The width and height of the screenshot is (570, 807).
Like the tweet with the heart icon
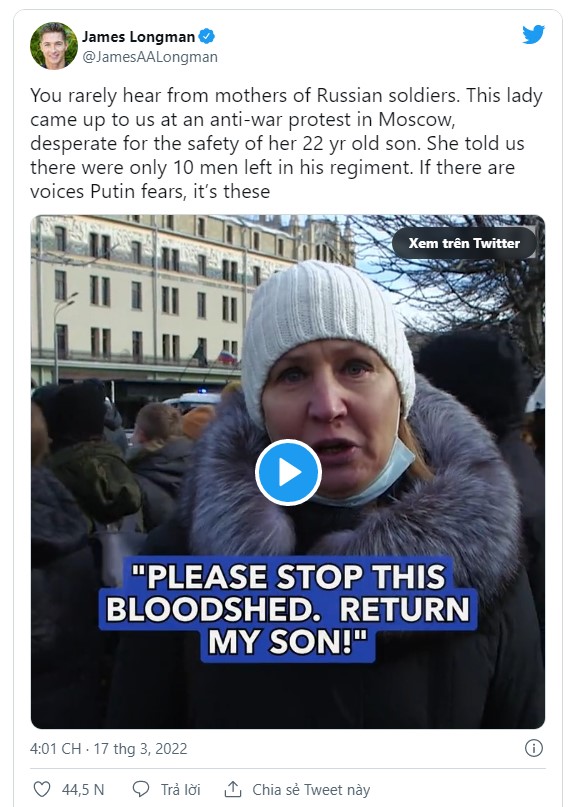pos(42,789)
